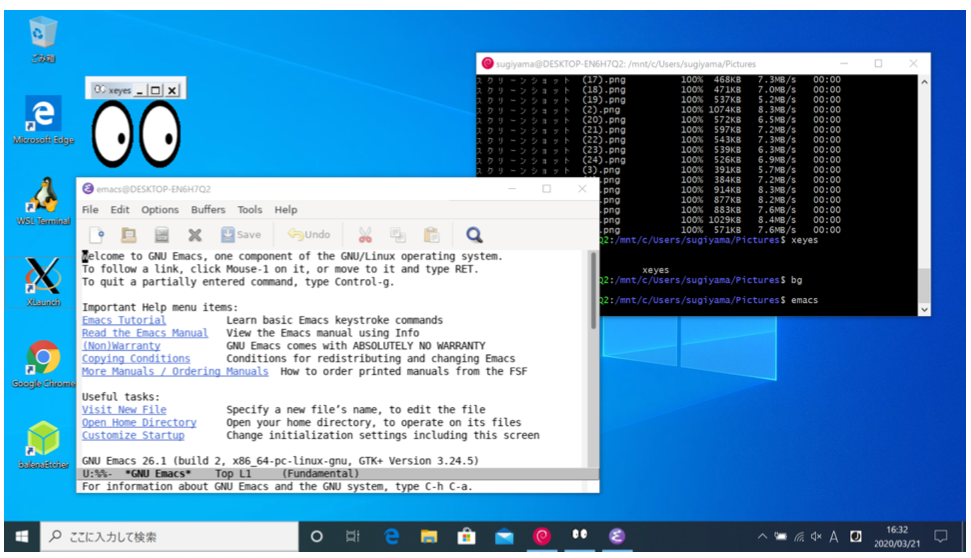Click the Save button in Emacs toolbar
Screen dimensions: 971x558
pyautogui.click(x=241, y=235)
